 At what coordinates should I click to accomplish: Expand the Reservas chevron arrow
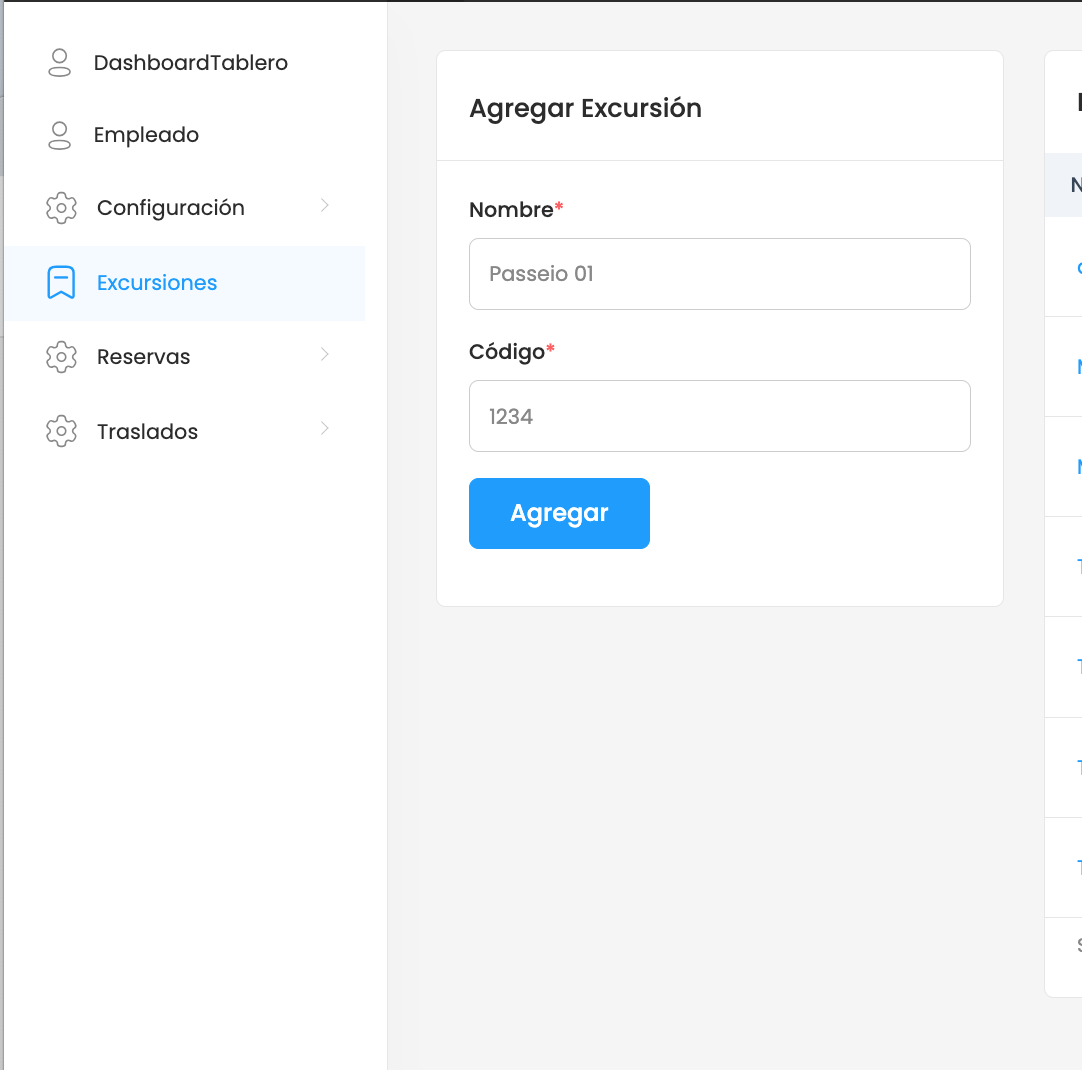[x=325, y=355]
